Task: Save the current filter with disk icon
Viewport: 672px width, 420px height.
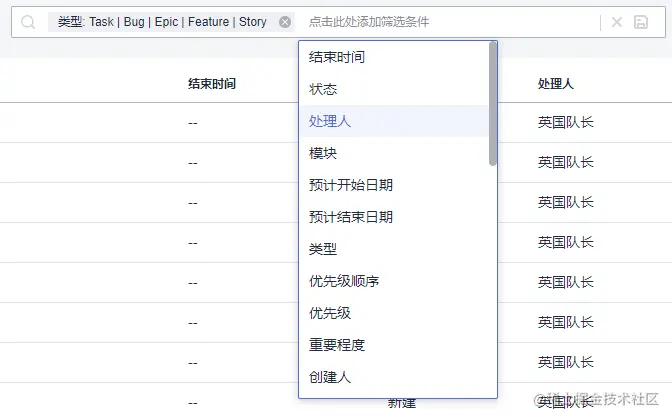Action: click(x=641, y=22)
